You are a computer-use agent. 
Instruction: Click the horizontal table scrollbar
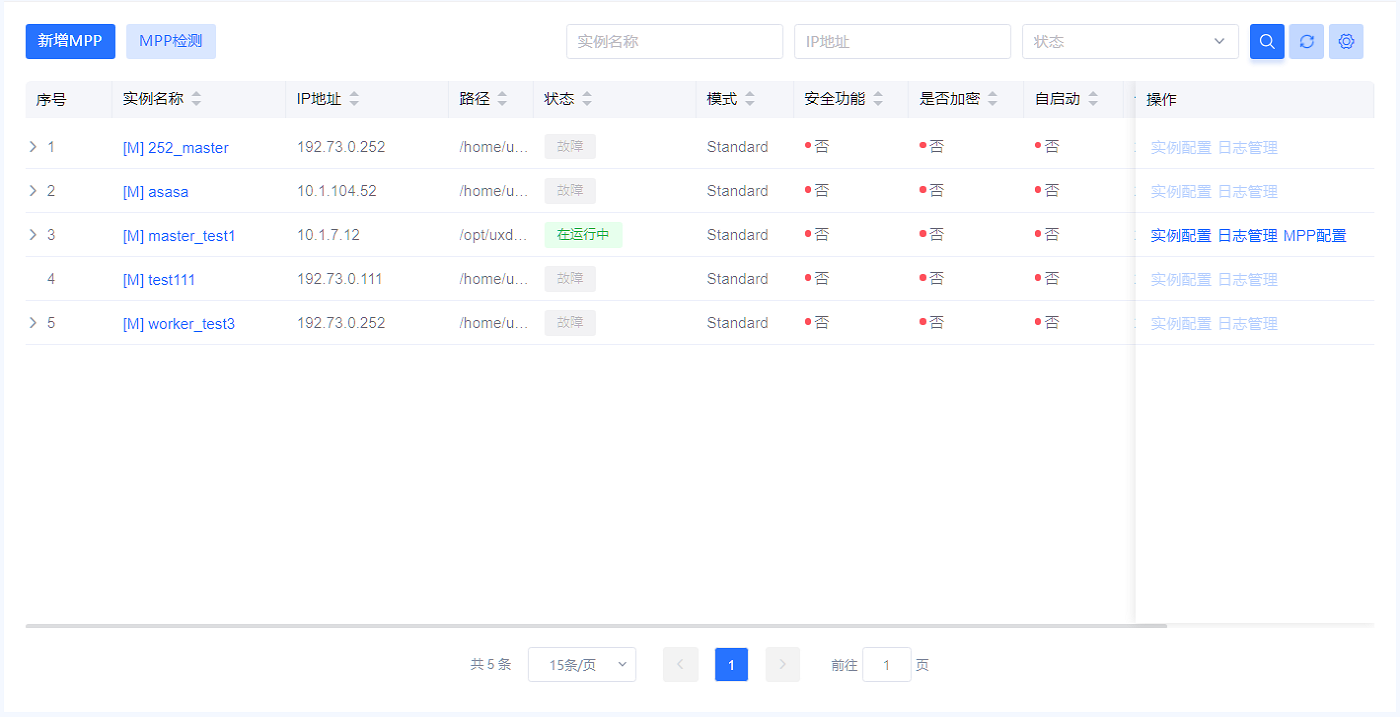click(x=596, y=626)
